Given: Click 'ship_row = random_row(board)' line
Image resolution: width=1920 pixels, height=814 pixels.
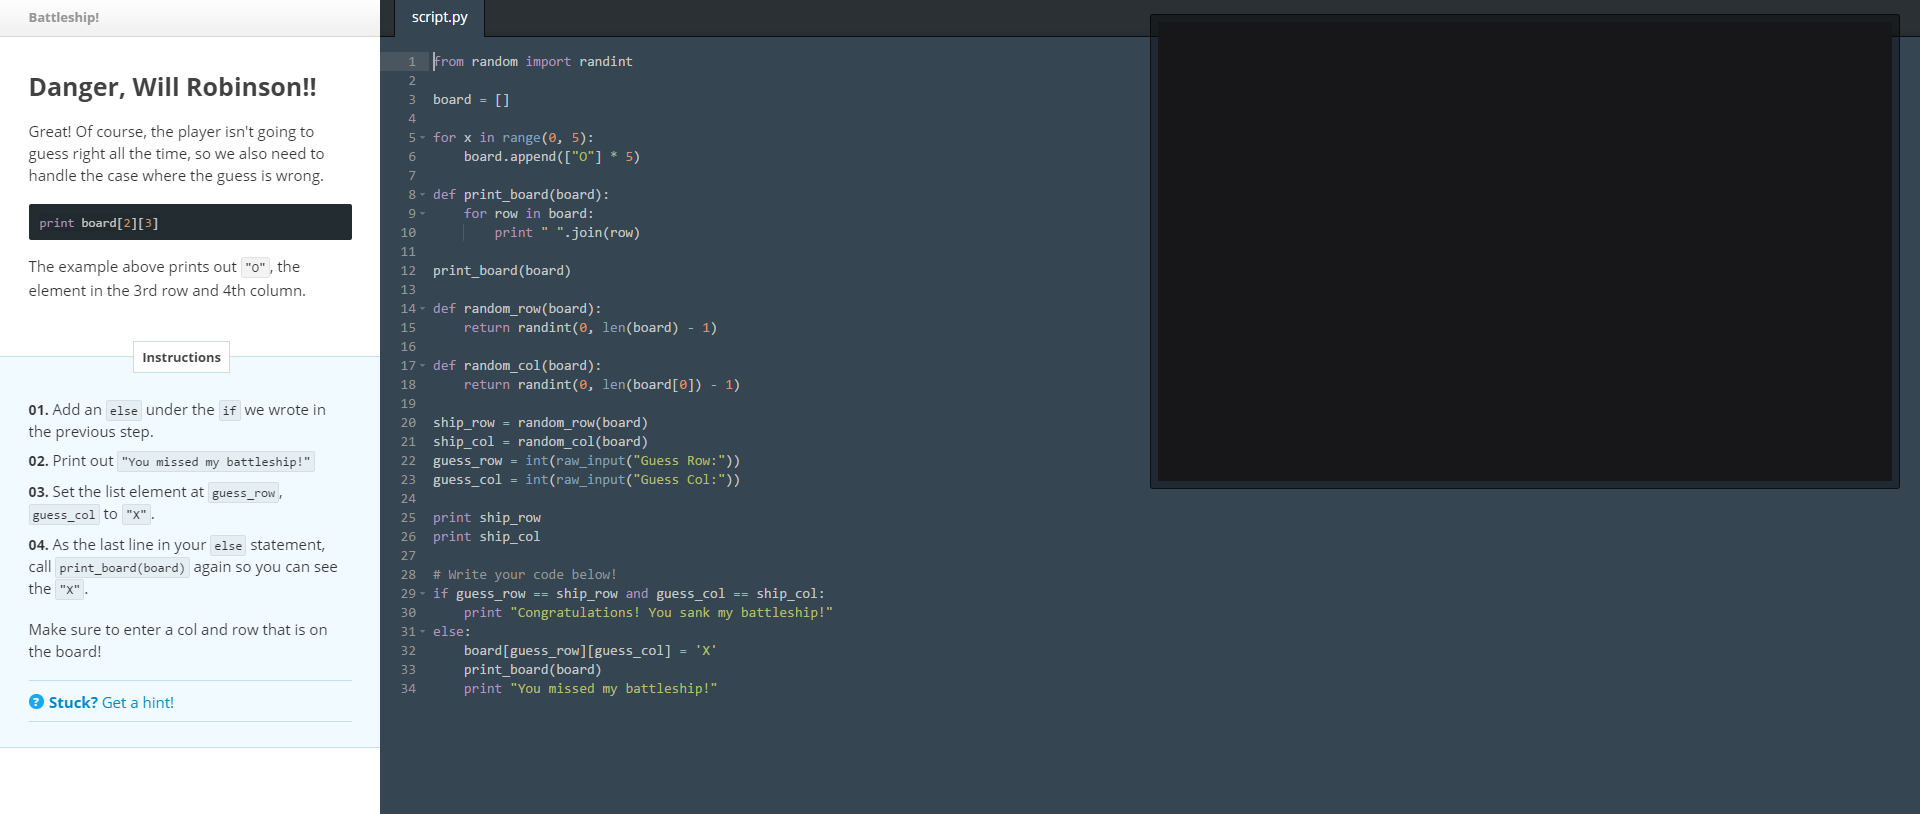Looking at the screenshot, I should pyautogui.click(x=540, y=423).
